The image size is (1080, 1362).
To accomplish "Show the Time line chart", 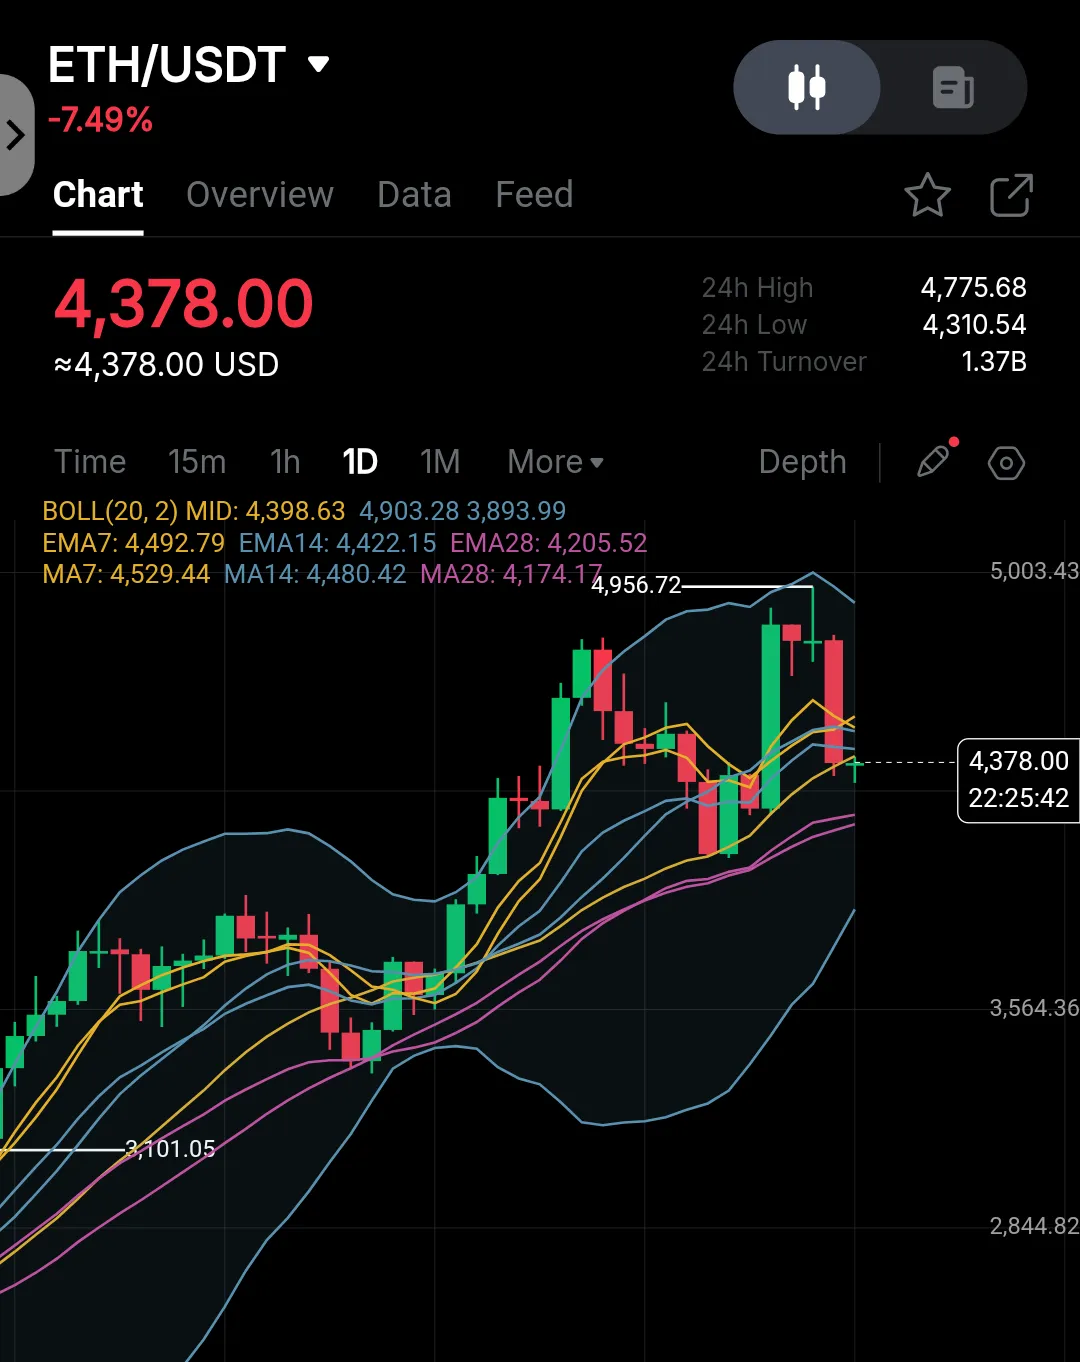I will coord(90,462).
